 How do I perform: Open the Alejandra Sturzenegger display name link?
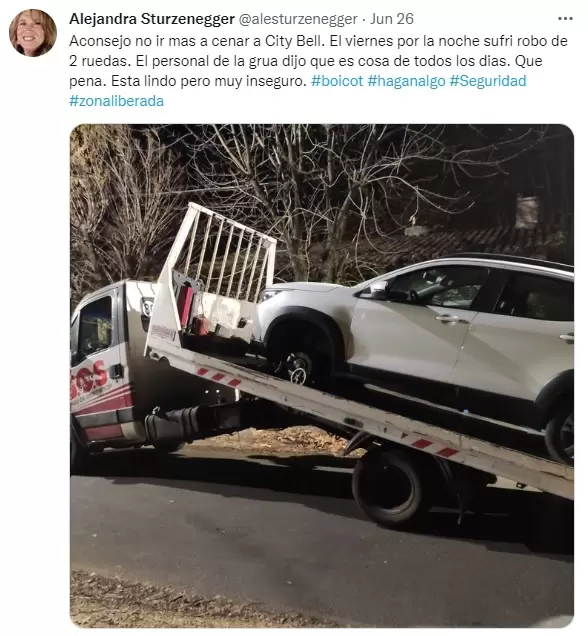pyautogui.click(x=152, y=19)
